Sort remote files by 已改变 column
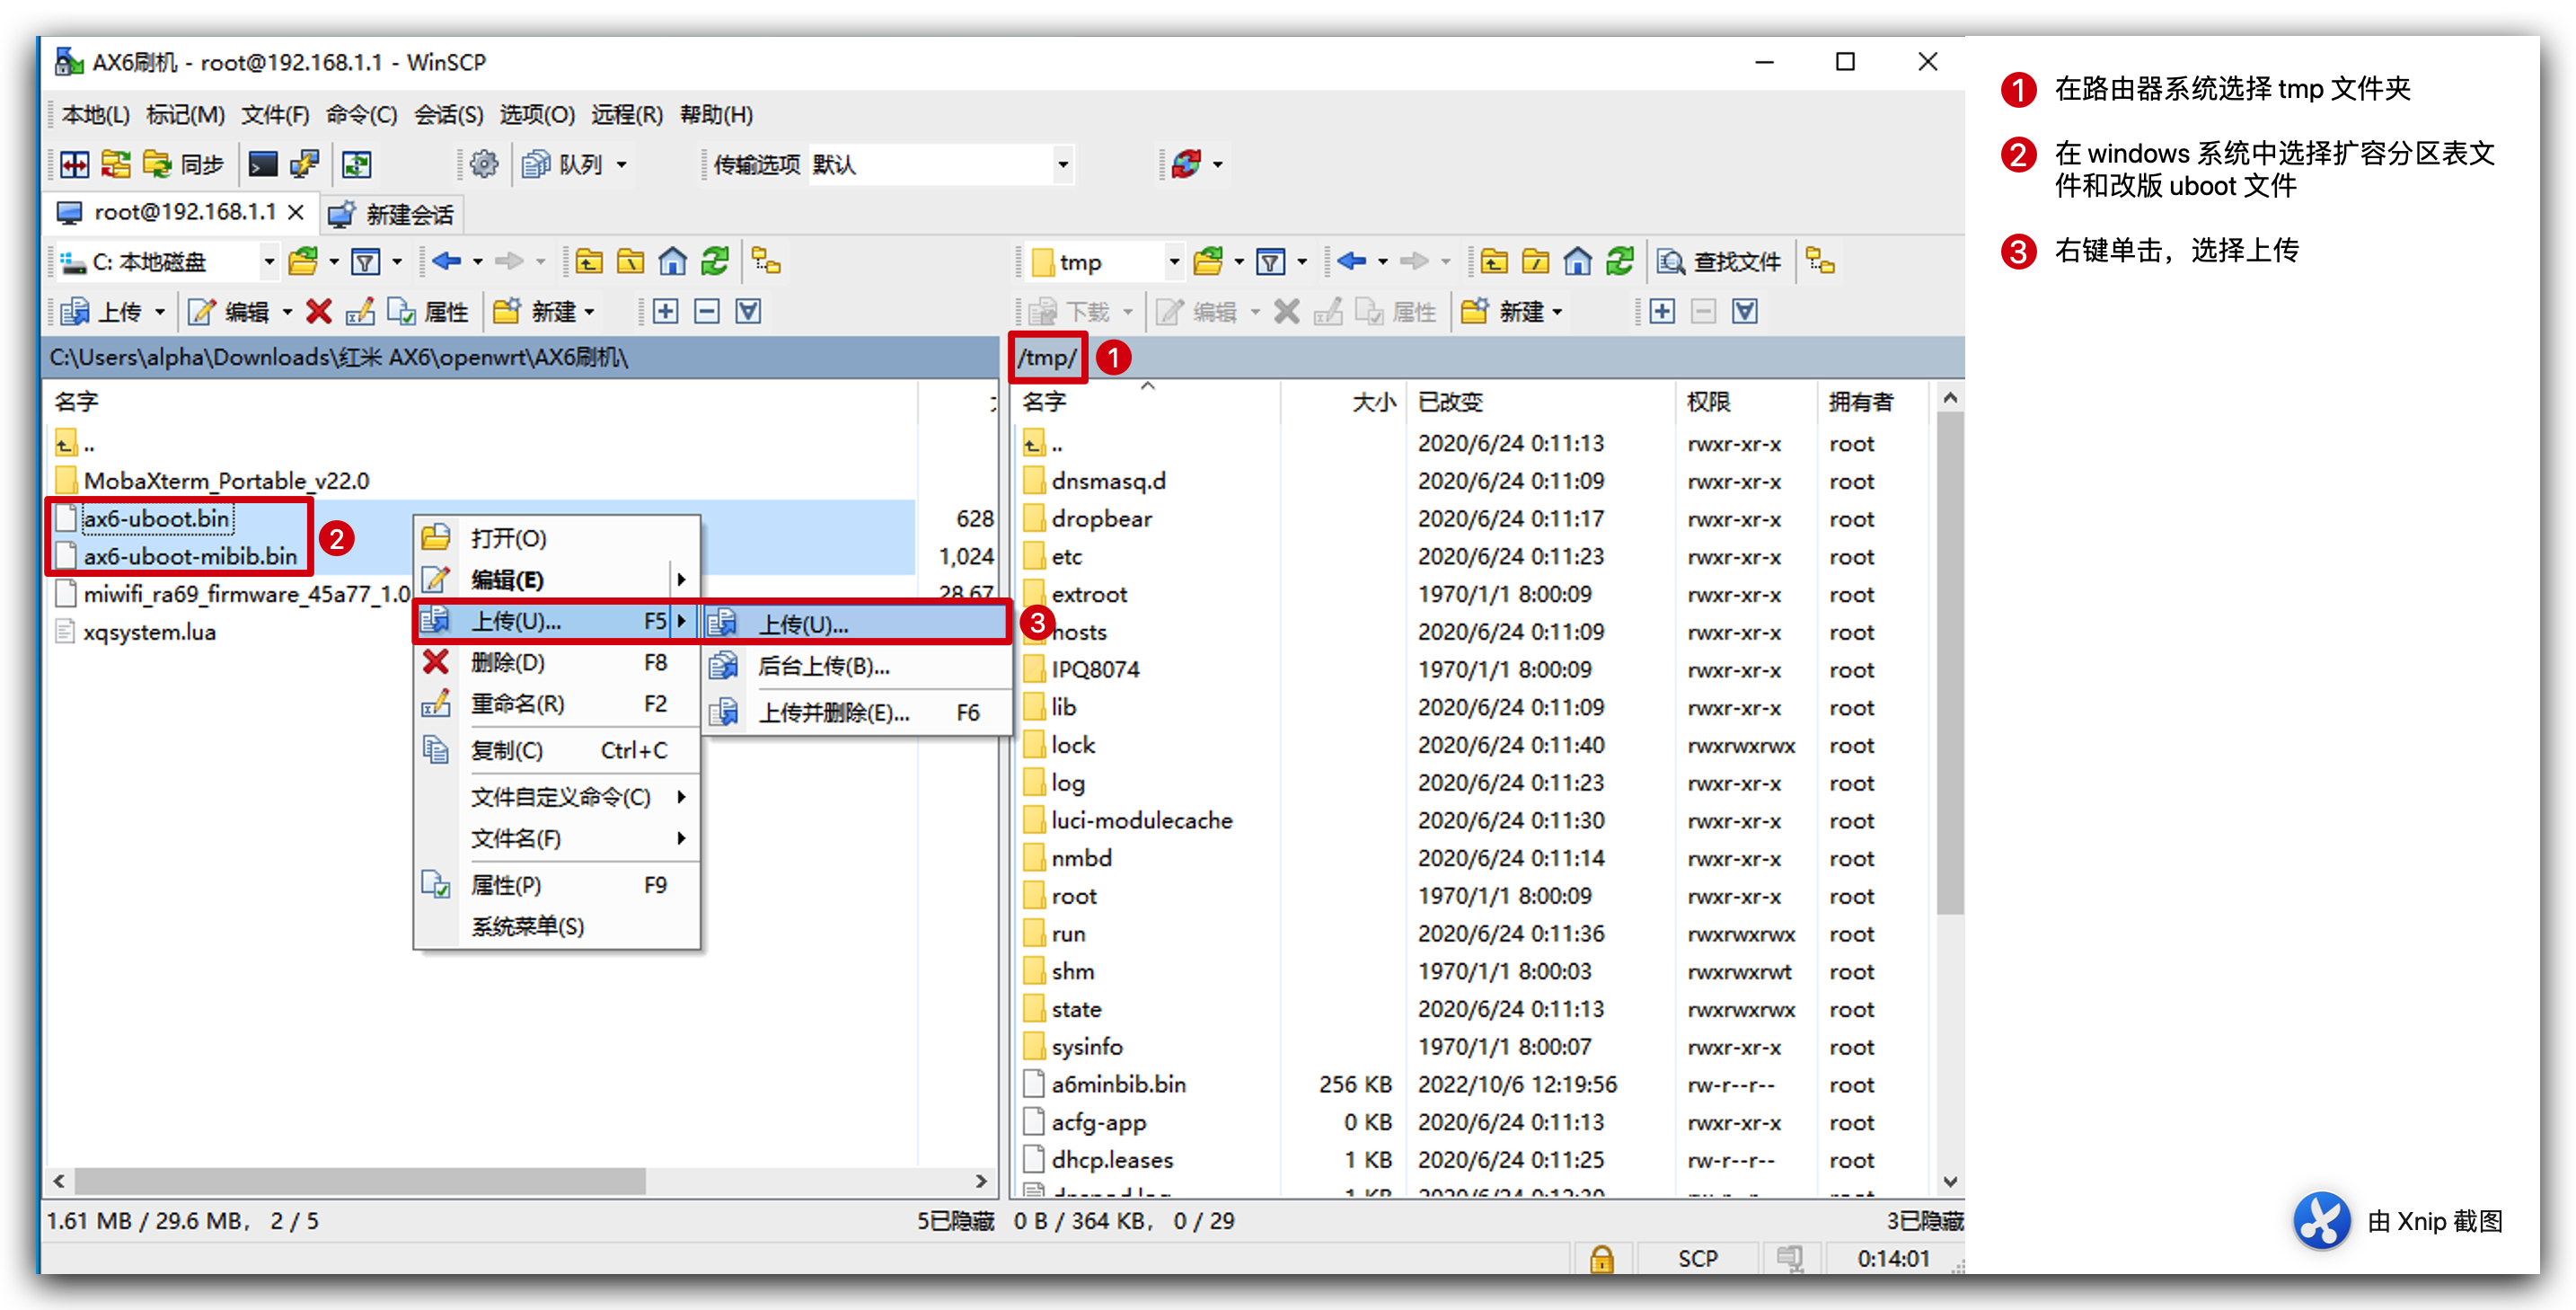The image size is (2576, 1310). [1540, 402]
